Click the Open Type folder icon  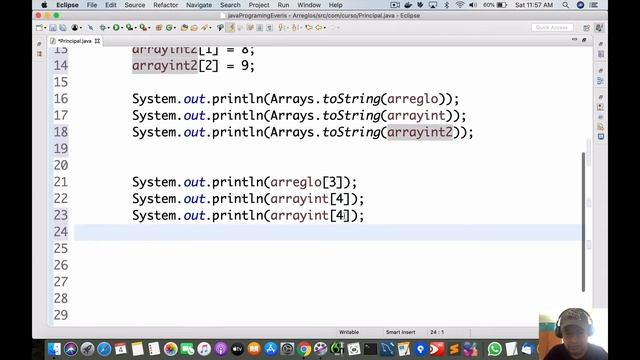point(184,28)
